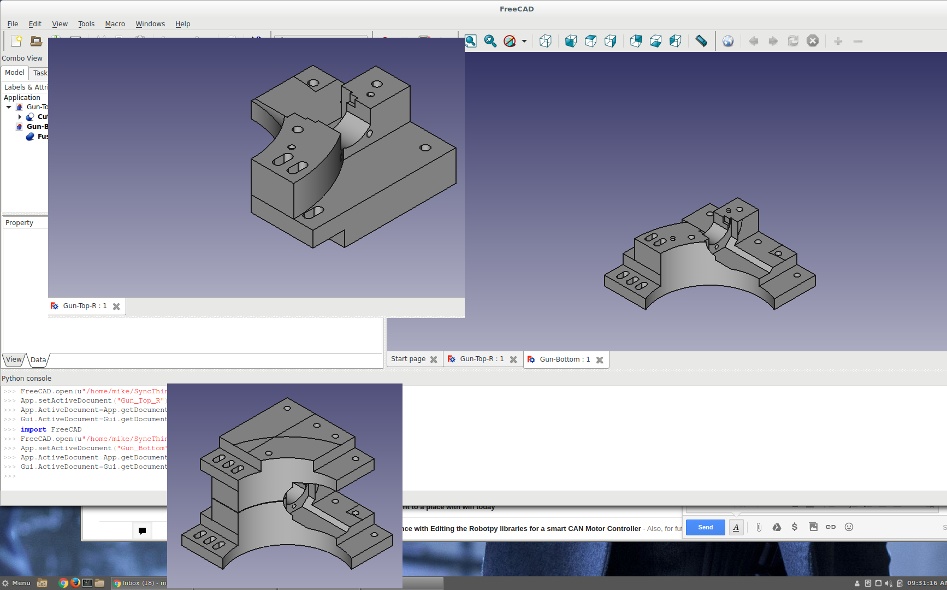
Task: Select the Model tab in Combo View
Action: [14, 72]
